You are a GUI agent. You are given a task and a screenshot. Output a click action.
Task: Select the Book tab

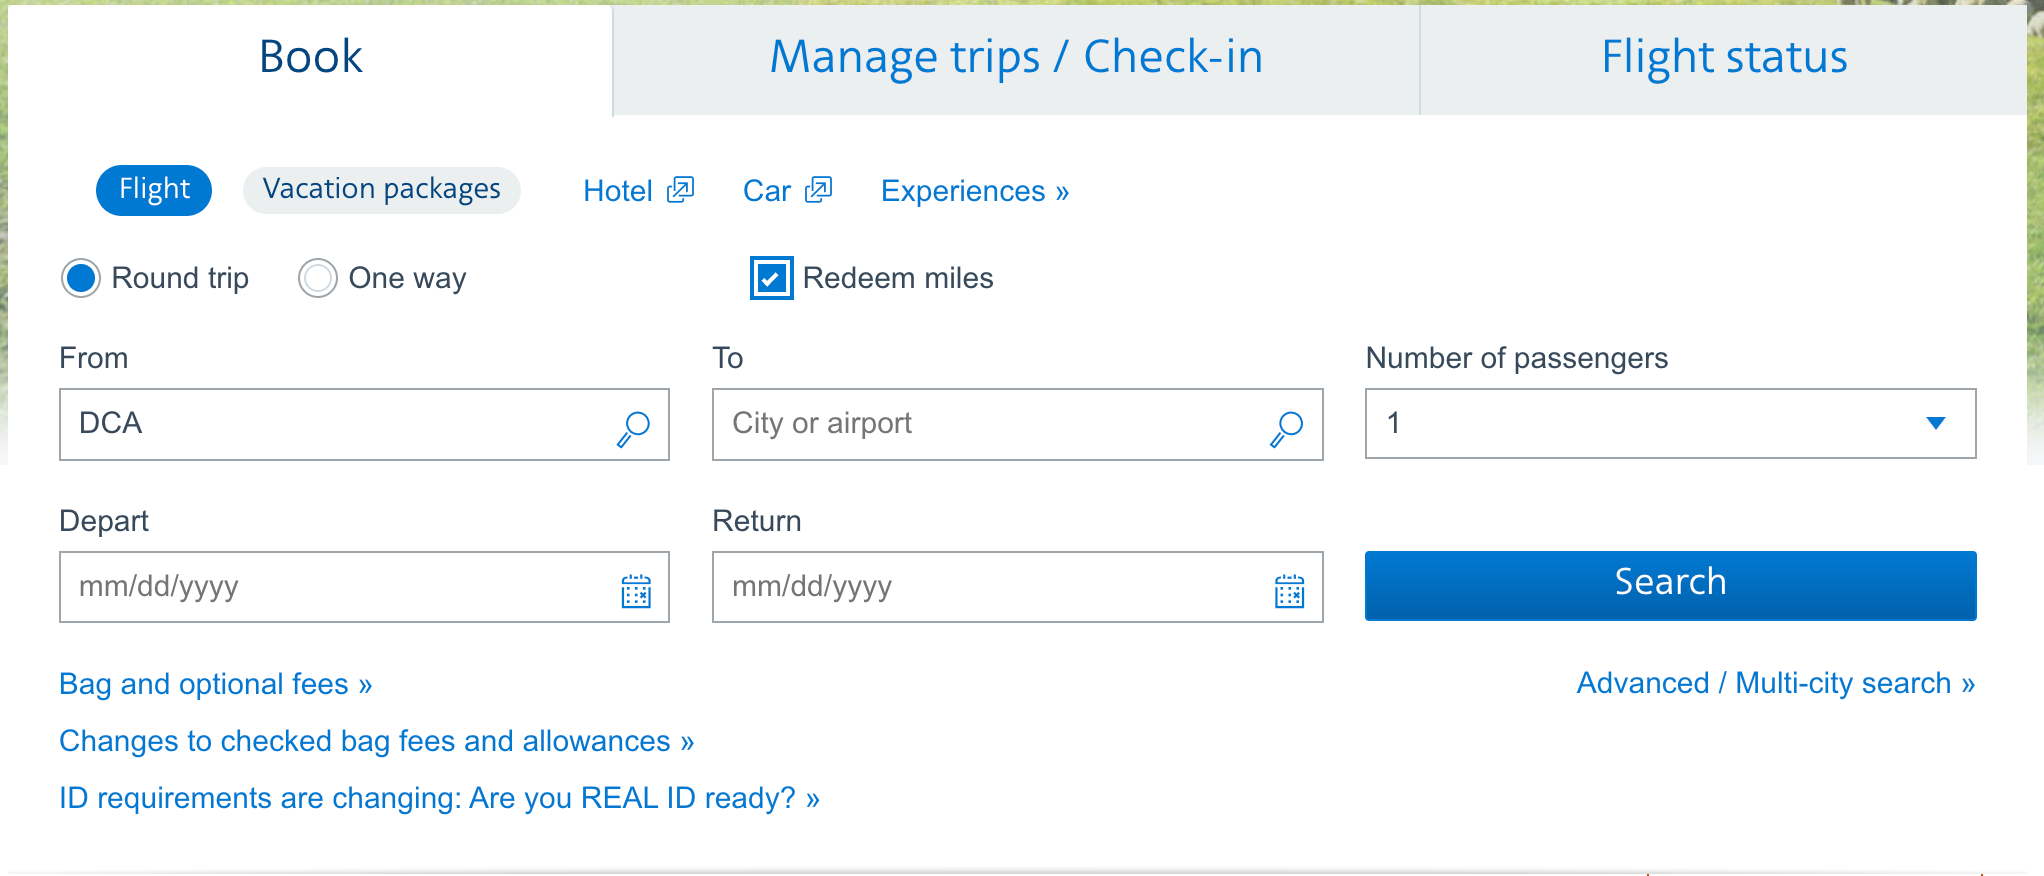pos(310,58)
